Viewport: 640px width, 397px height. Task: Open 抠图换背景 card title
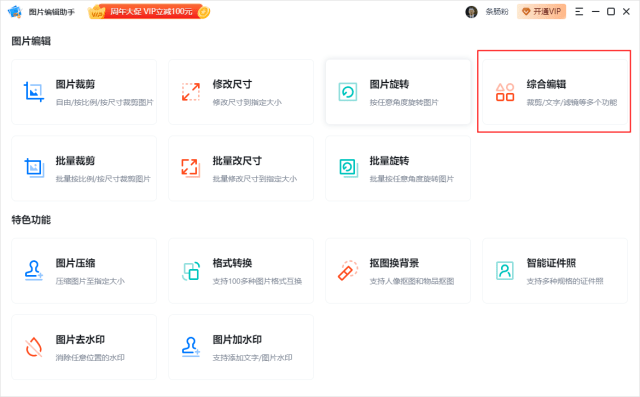394,263
